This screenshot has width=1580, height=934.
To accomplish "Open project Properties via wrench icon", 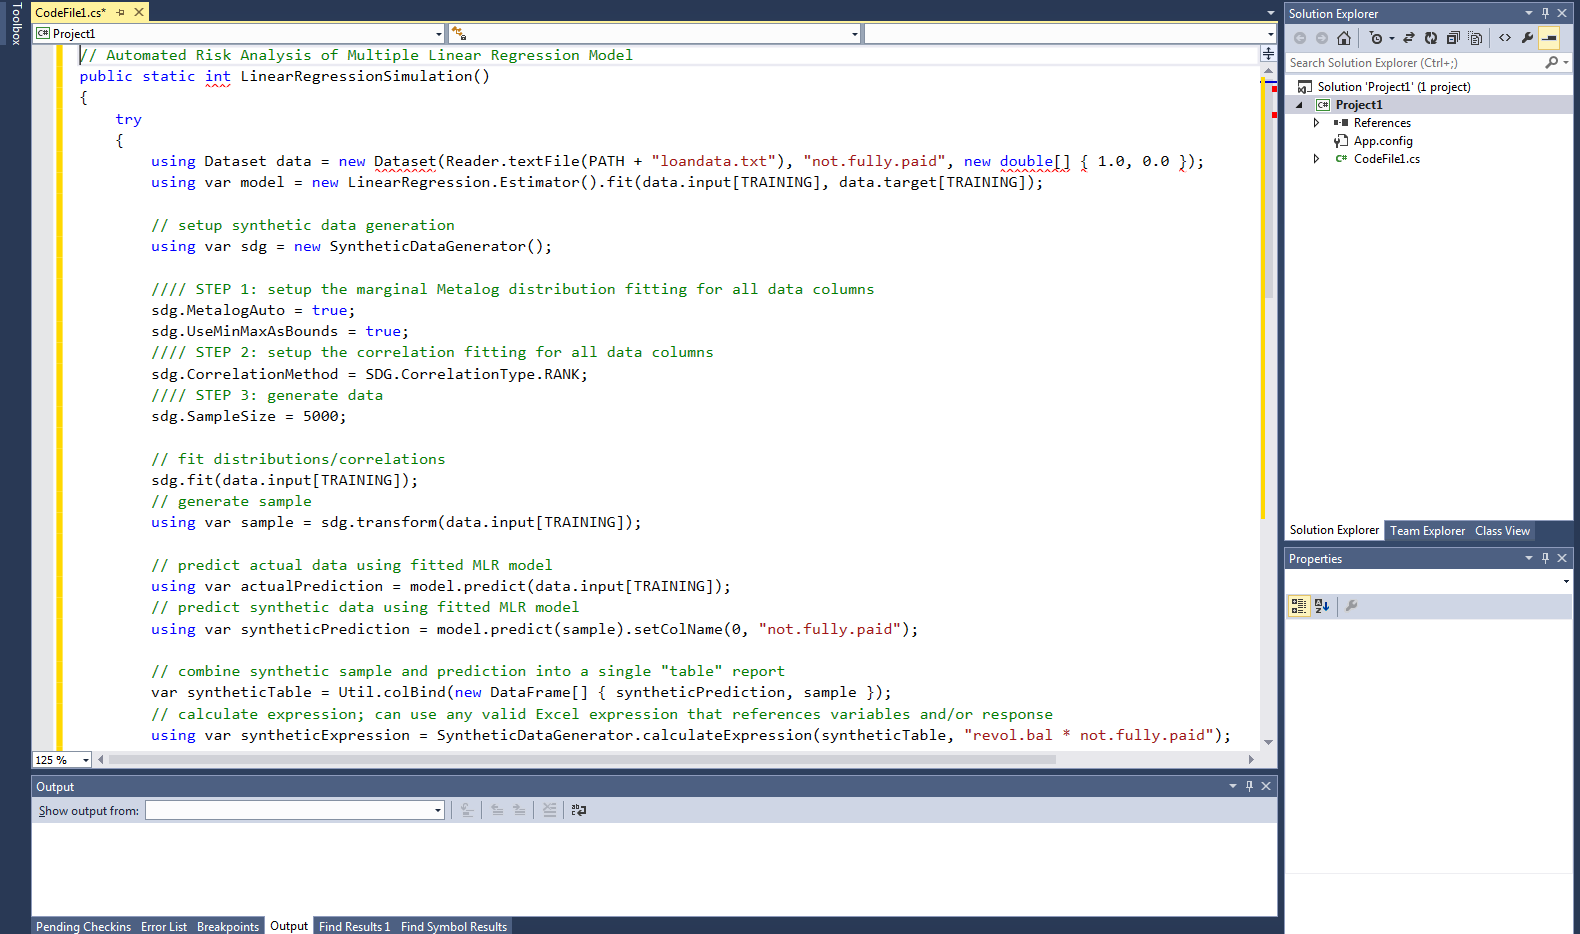I will (1527, 38).
